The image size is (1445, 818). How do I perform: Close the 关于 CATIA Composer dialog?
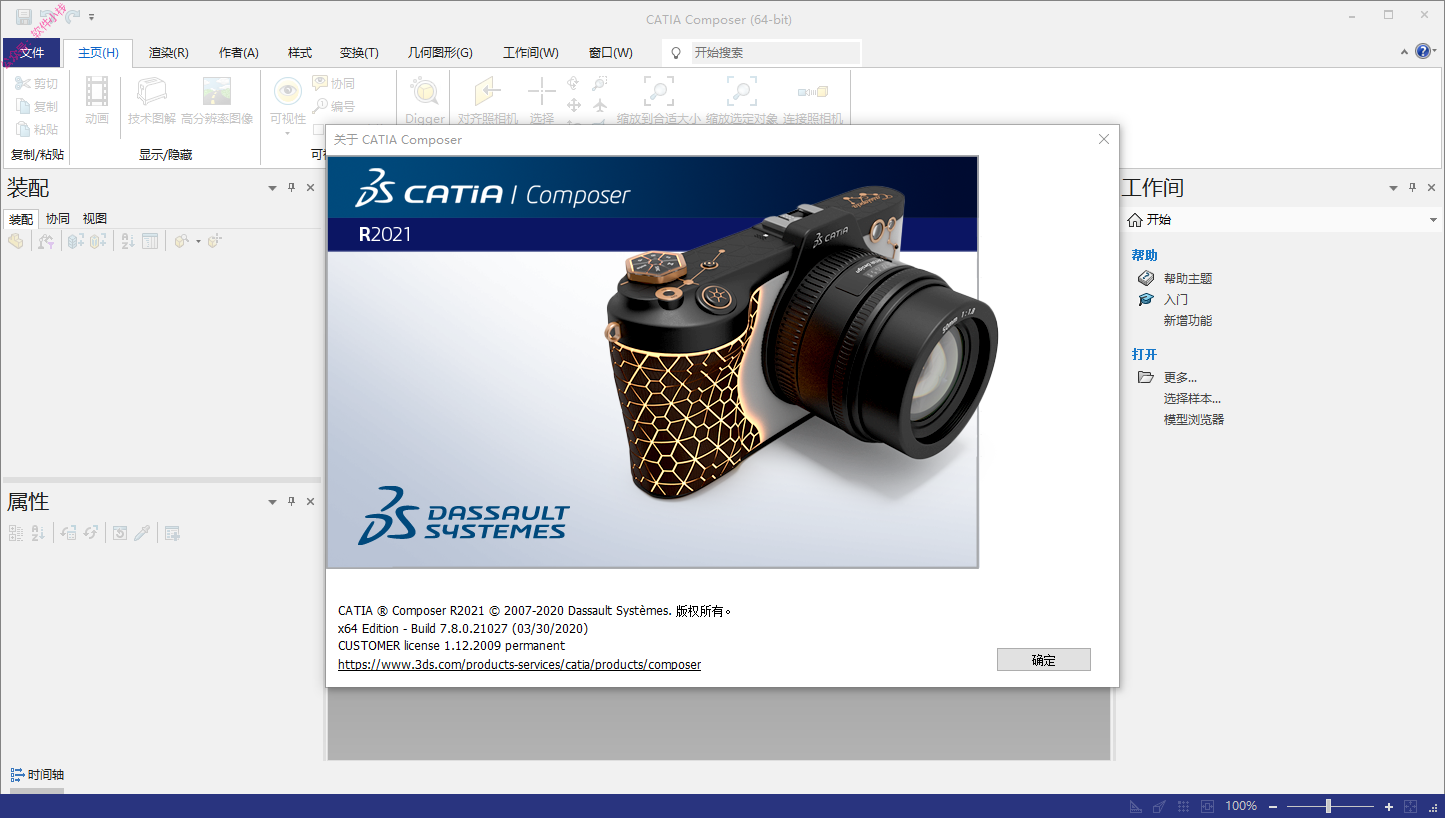click(x=1104, y=139)
